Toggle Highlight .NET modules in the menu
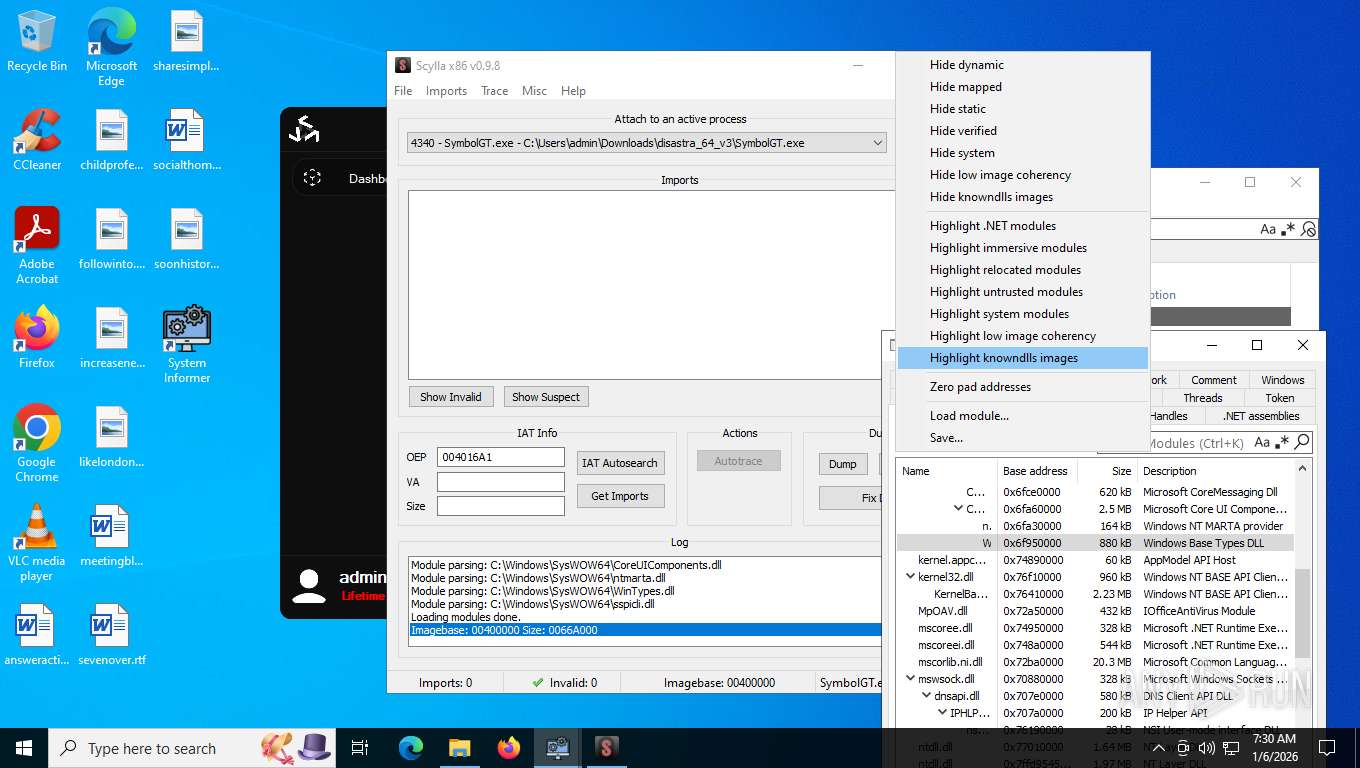1360x768 pixels. (x=1022, y=226)
